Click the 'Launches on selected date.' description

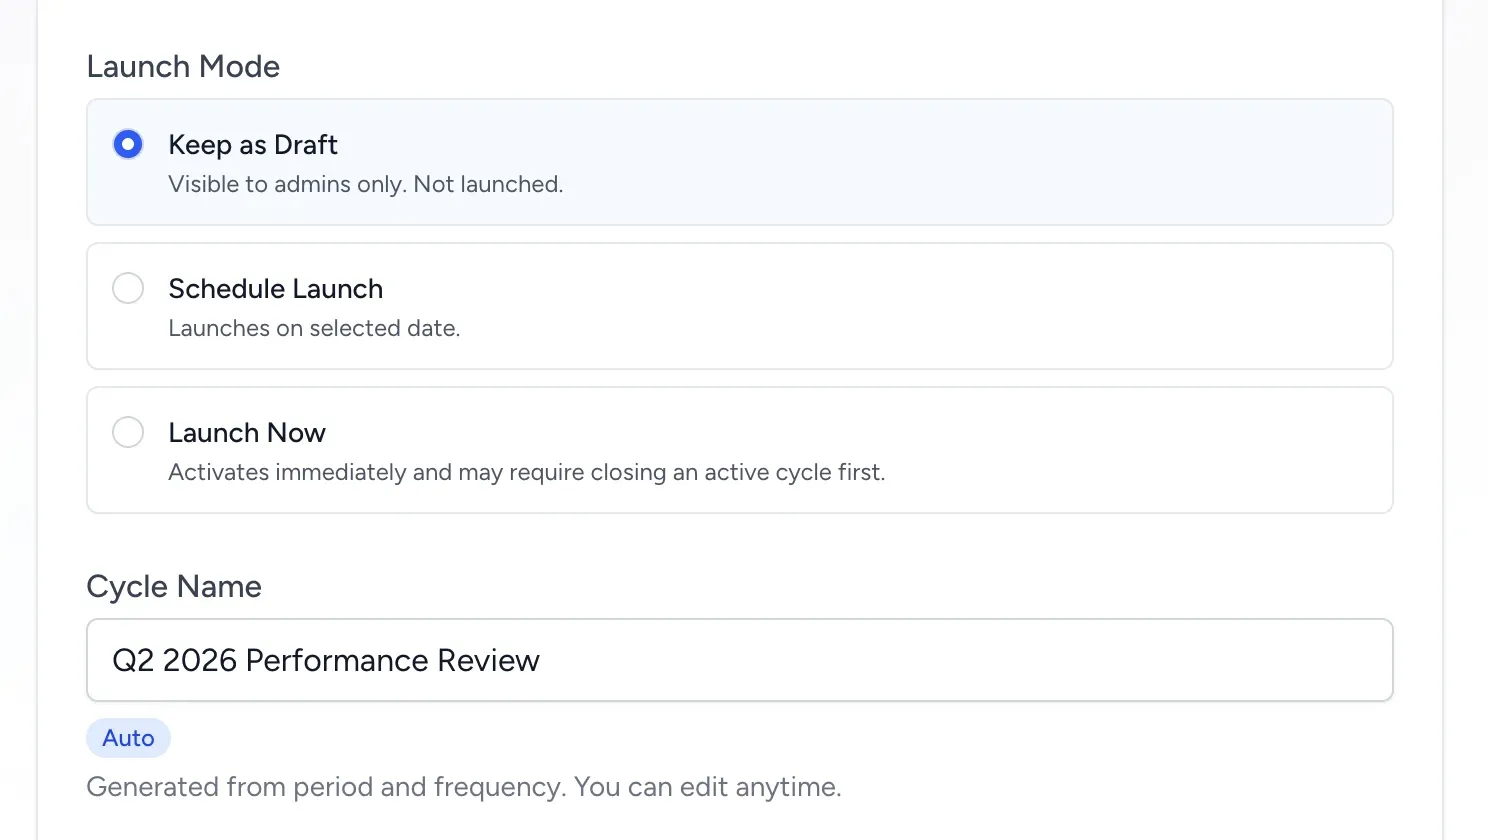[314, 328]
